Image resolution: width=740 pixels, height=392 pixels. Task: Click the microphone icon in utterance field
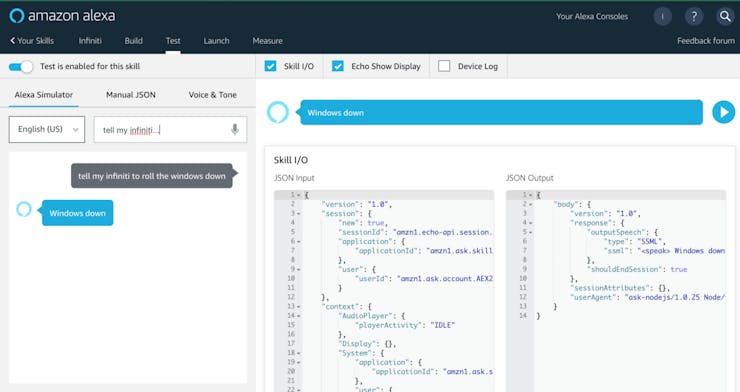point(235,129)
